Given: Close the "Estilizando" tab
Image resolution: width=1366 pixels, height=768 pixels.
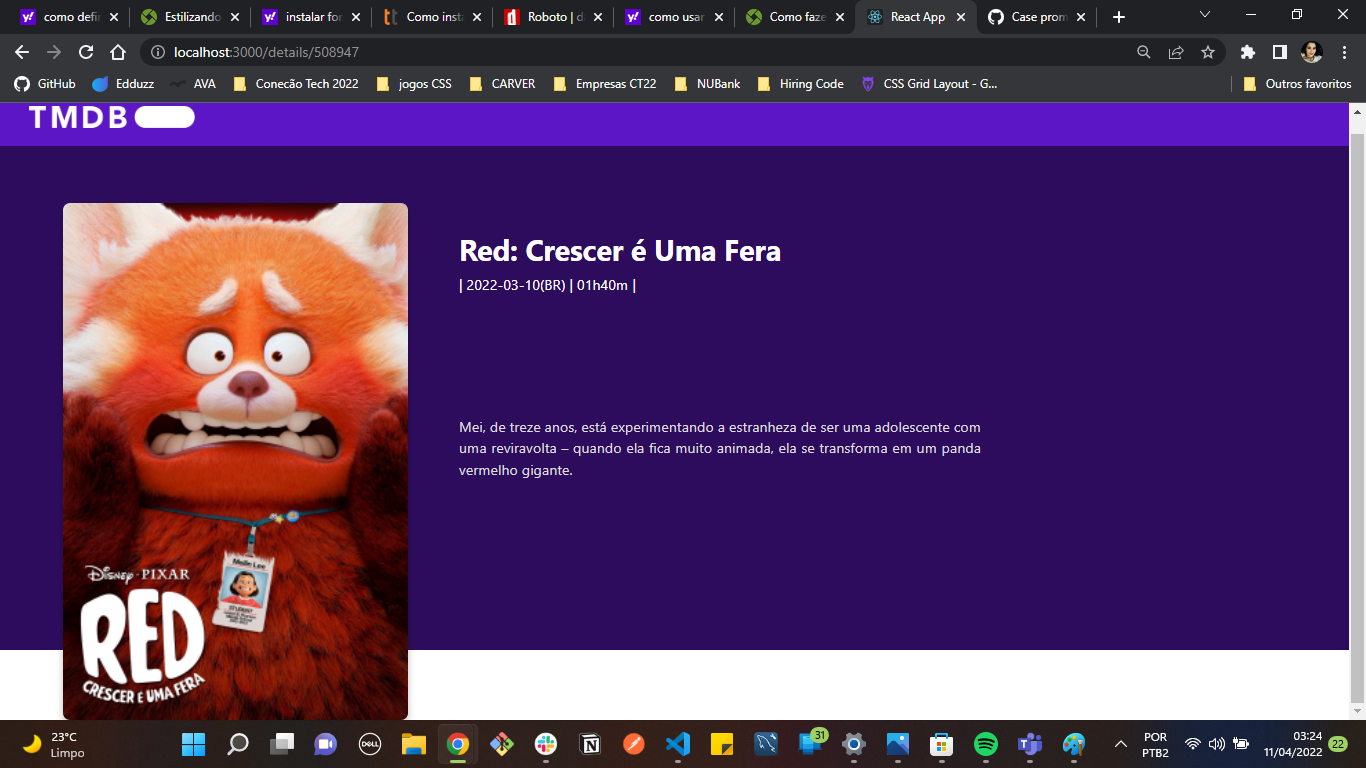Looking at the screenshot, I should tap(235, 17).
